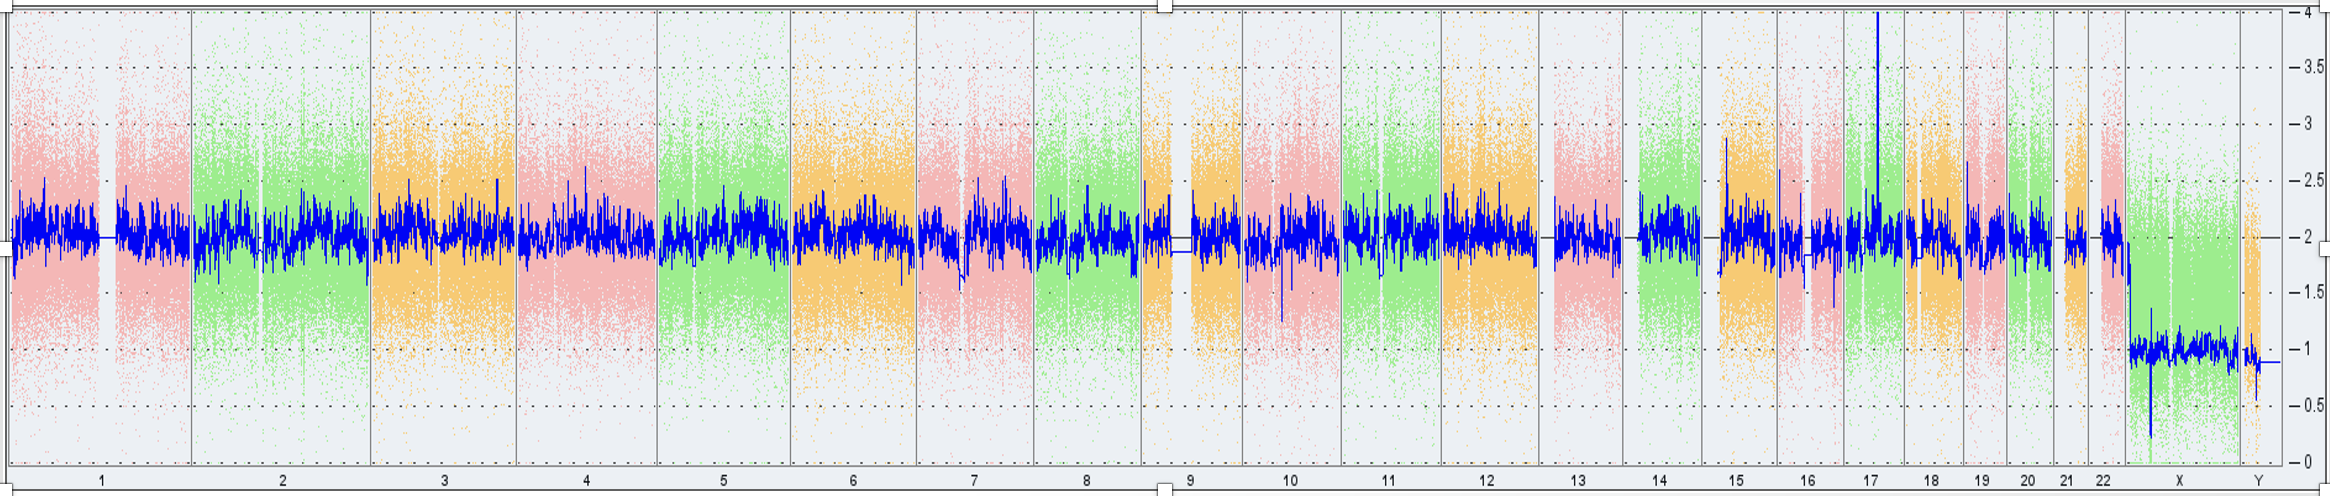
Task: Select the pink chromosome 10 plot panel
Action: [x=1292, y=238]
